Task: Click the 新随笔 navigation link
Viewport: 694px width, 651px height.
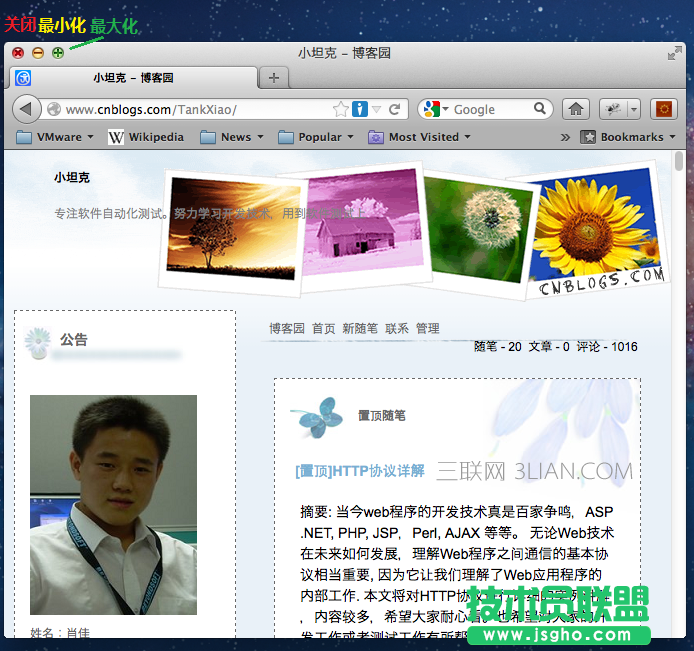Action: pos(360,328)
